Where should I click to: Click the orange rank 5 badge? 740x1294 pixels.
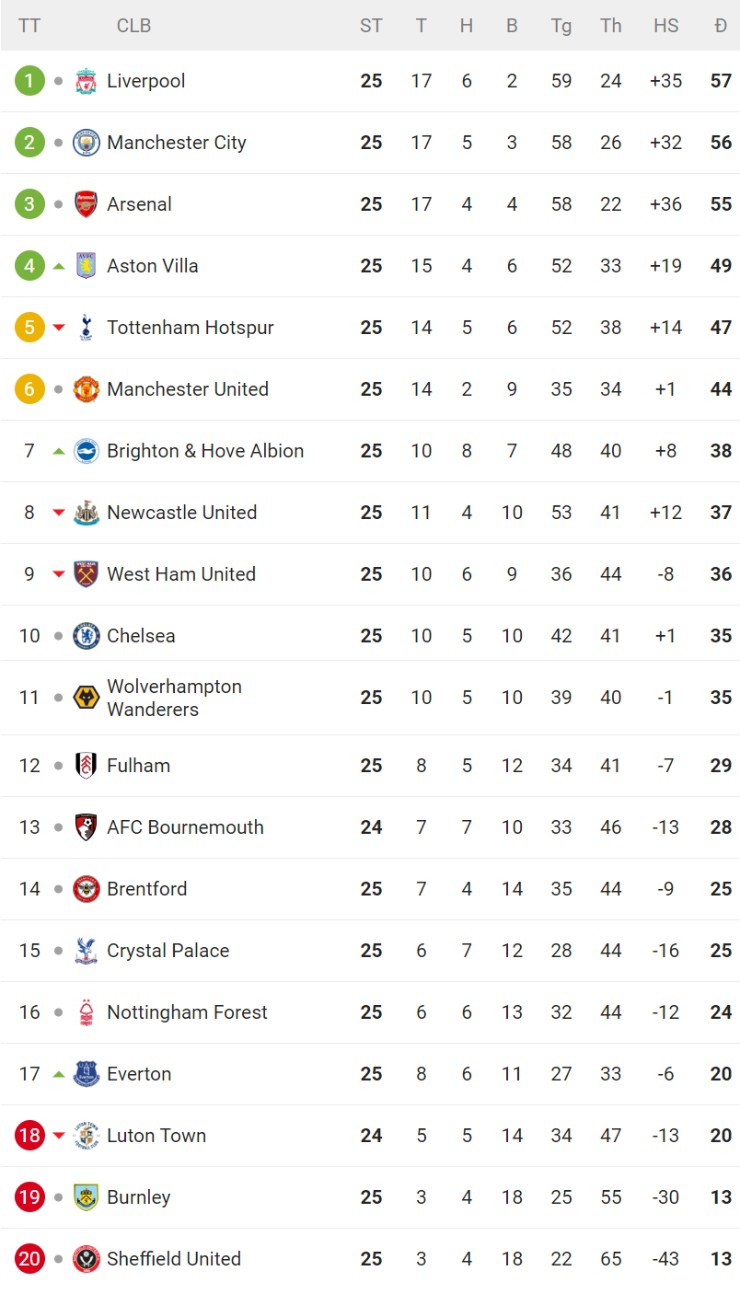30,327
